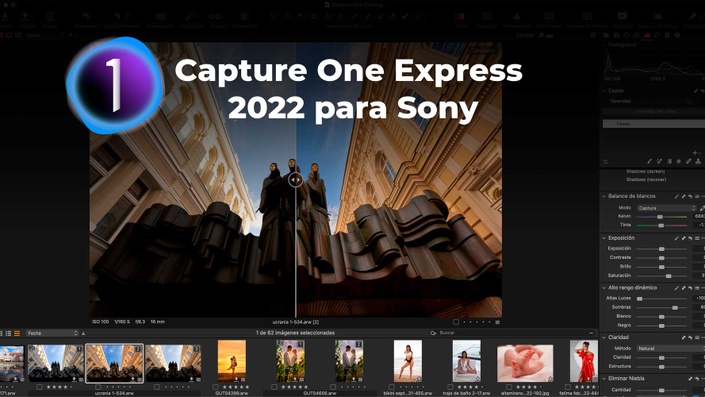Collapse the Claridad panel

(x=604, y=337)
